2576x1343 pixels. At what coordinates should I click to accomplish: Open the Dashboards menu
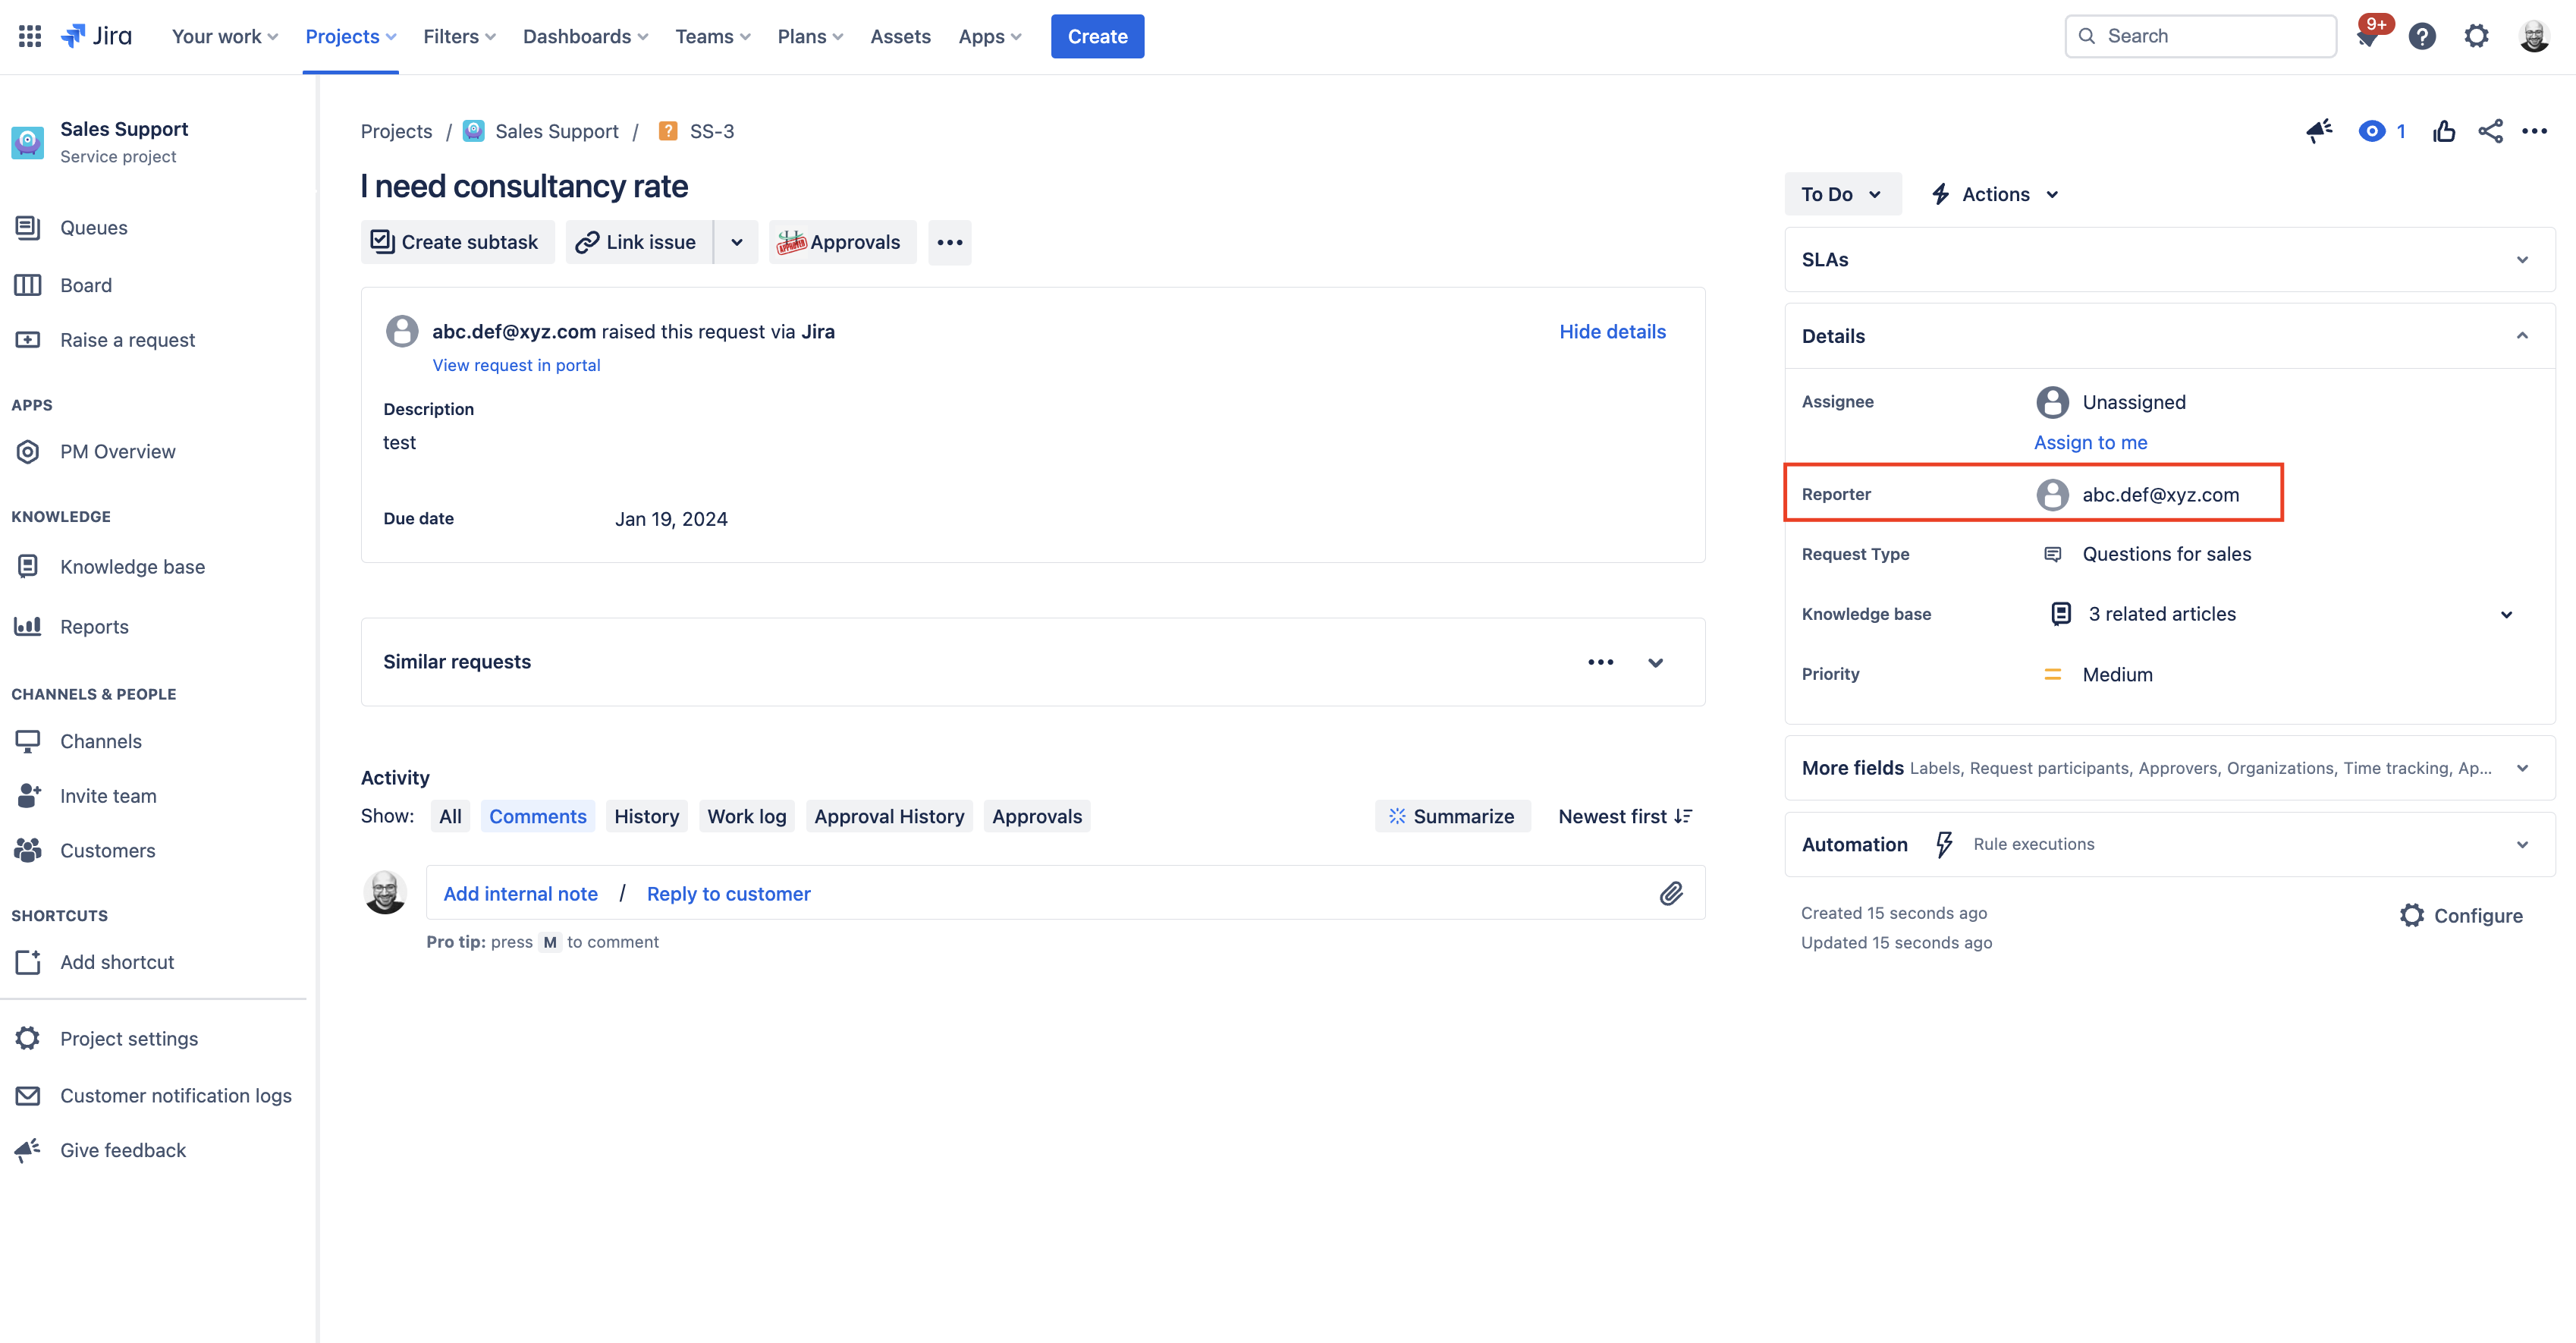coord(586,36)
